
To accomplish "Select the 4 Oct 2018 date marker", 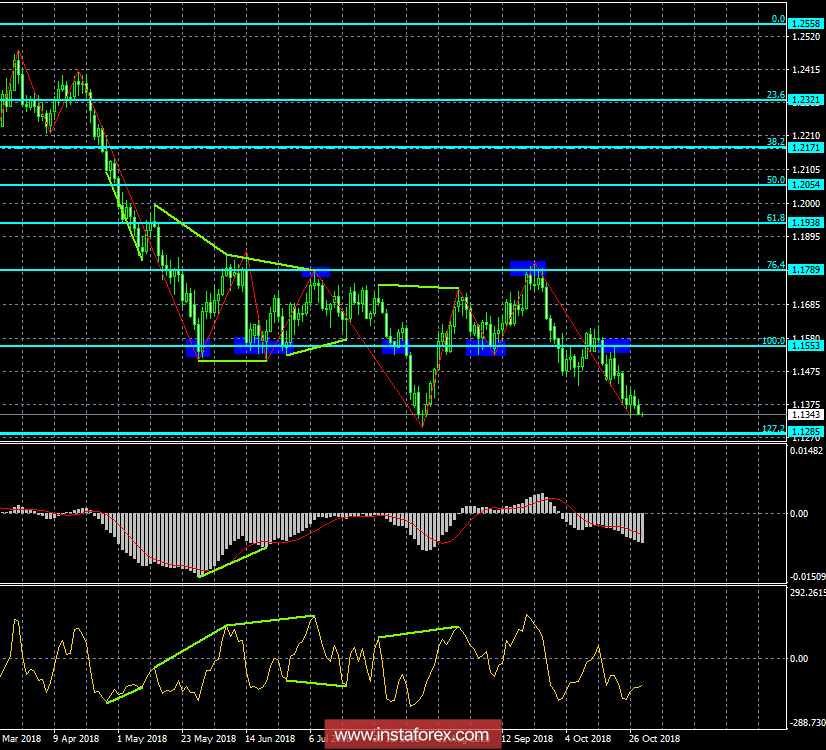I will point(588,739).
